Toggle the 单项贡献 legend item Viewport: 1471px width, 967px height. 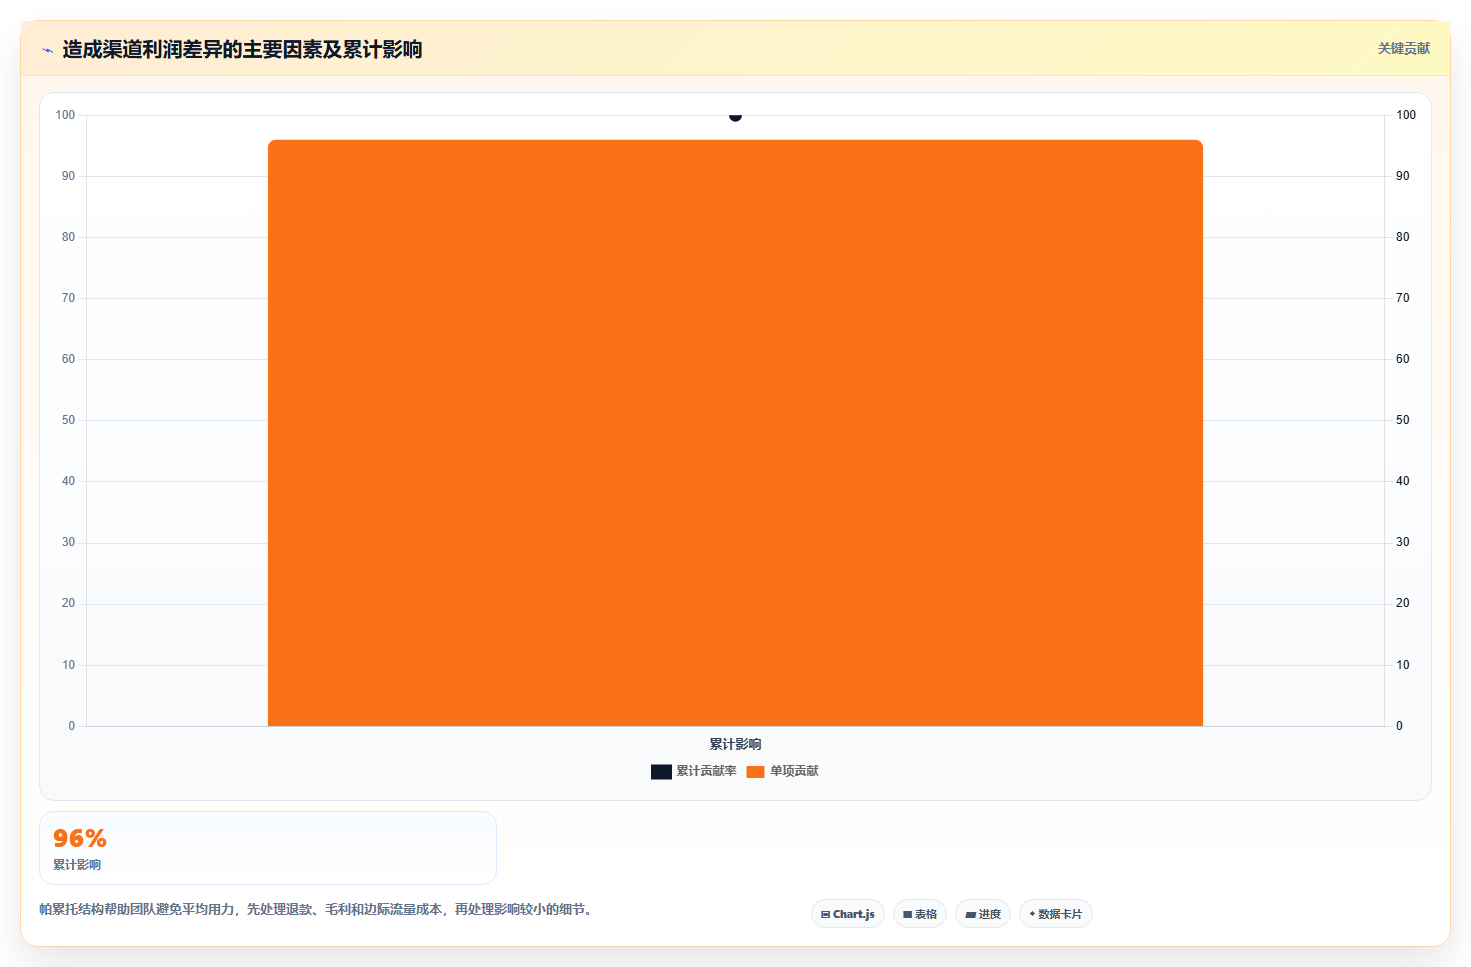pos(783,771)
